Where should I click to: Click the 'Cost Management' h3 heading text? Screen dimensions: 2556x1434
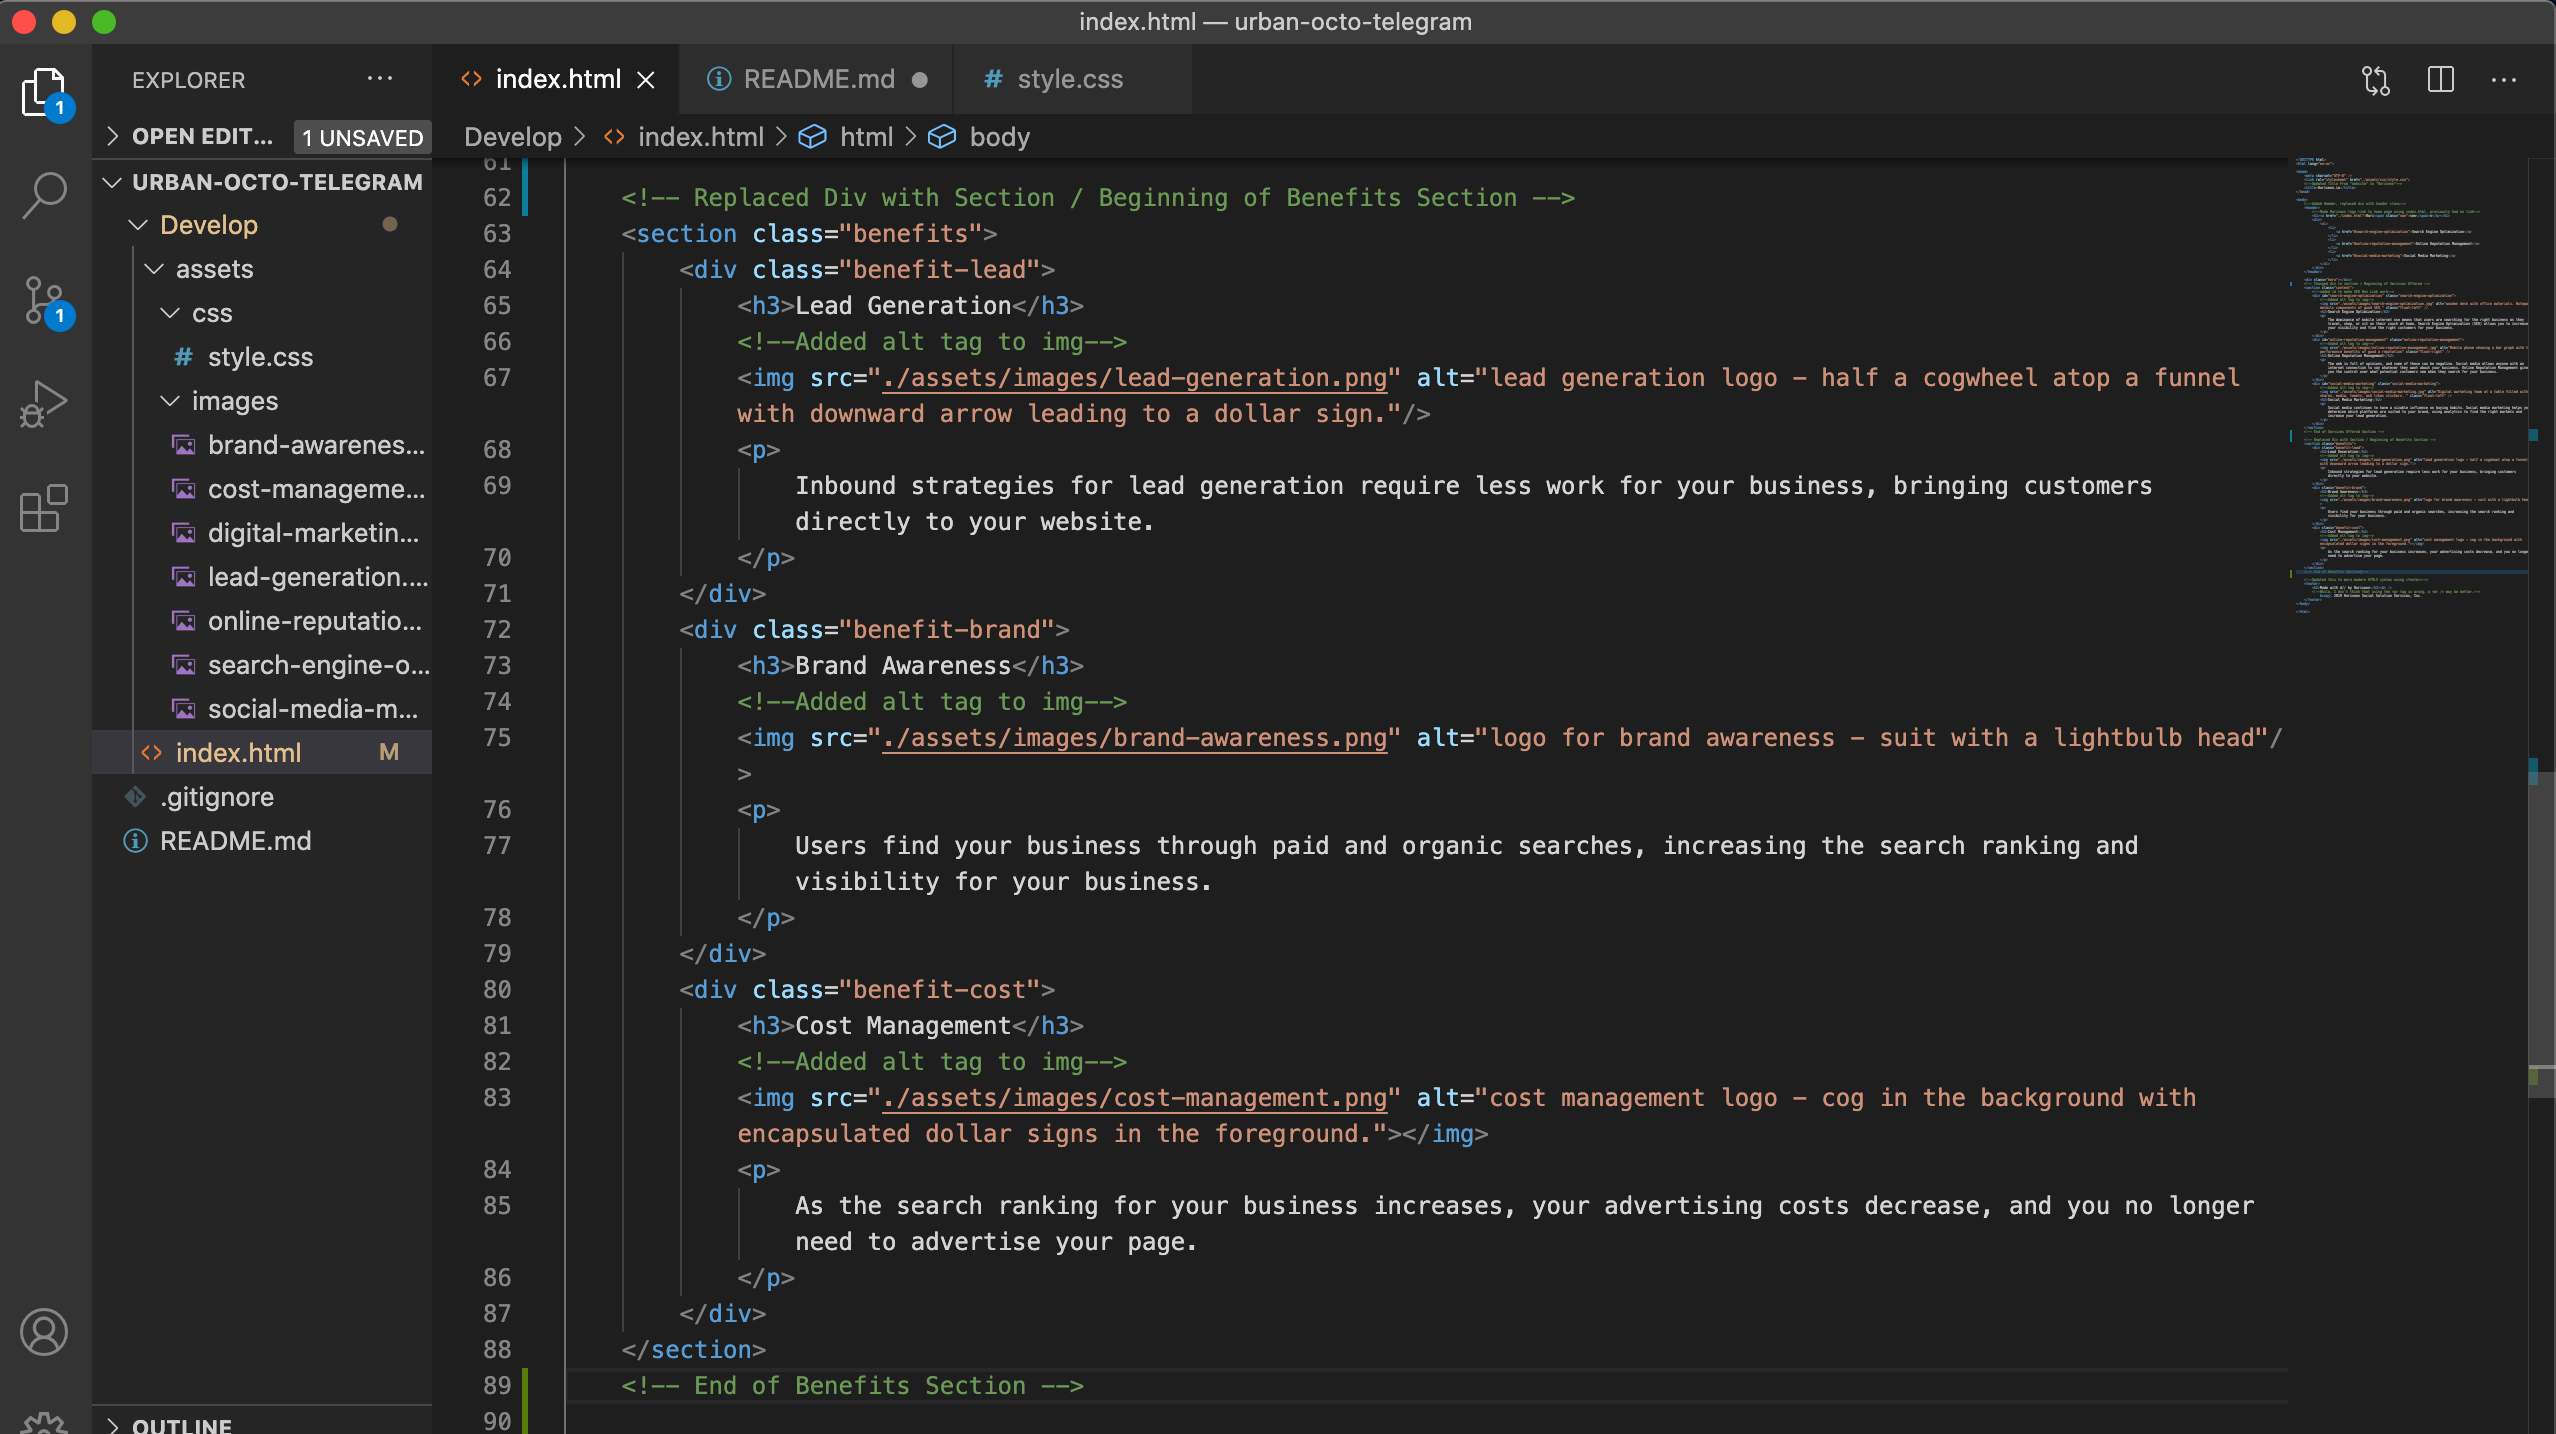point(903,1025)
